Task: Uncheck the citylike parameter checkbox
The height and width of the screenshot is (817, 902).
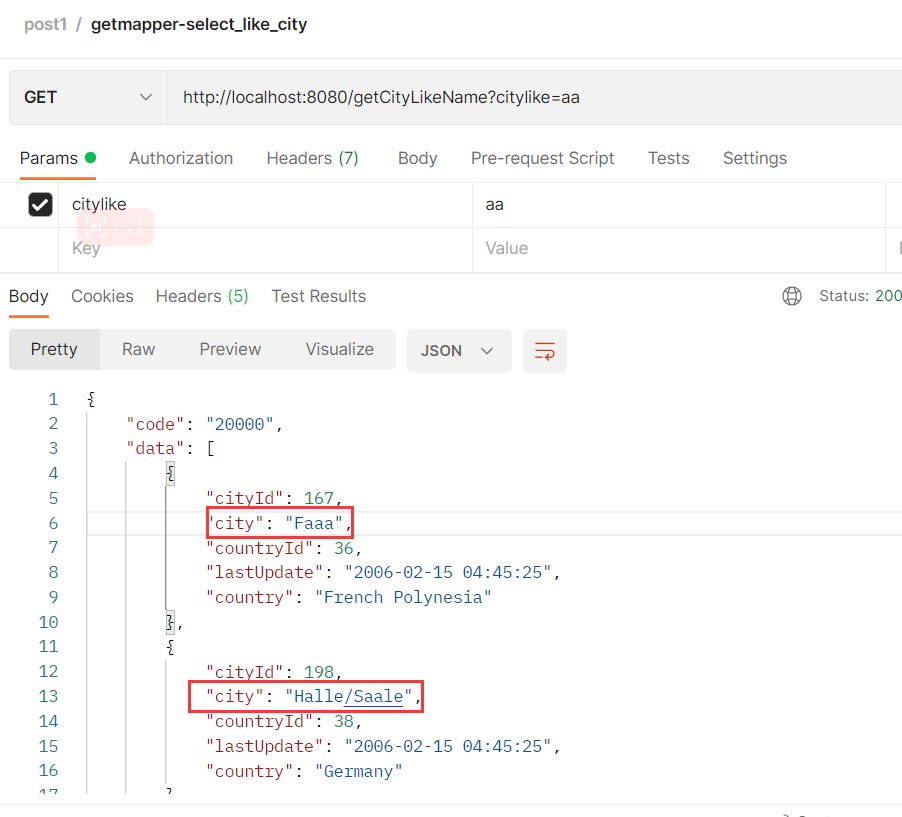Action: point(40,205)
